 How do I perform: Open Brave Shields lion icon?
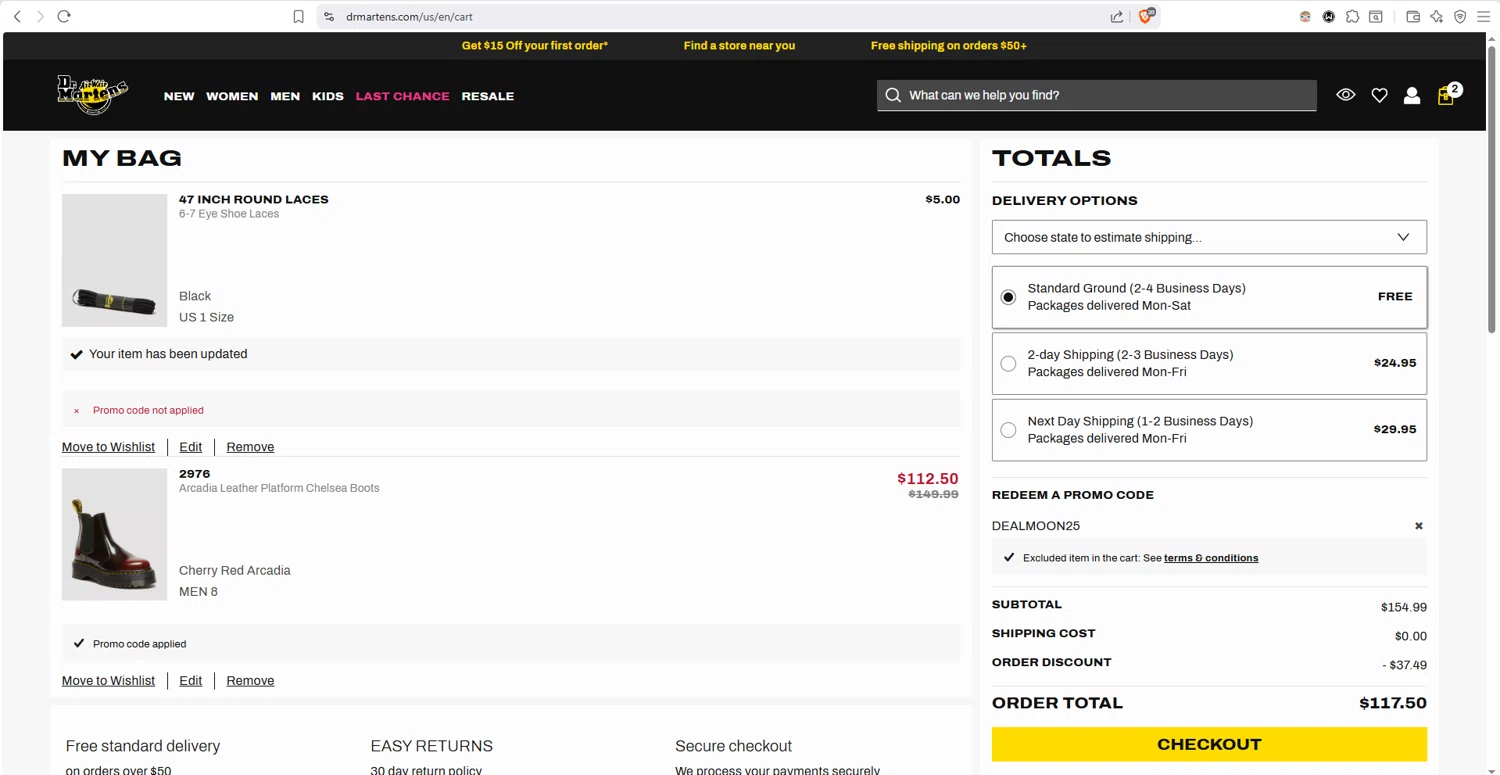[x=1146, y=16]
